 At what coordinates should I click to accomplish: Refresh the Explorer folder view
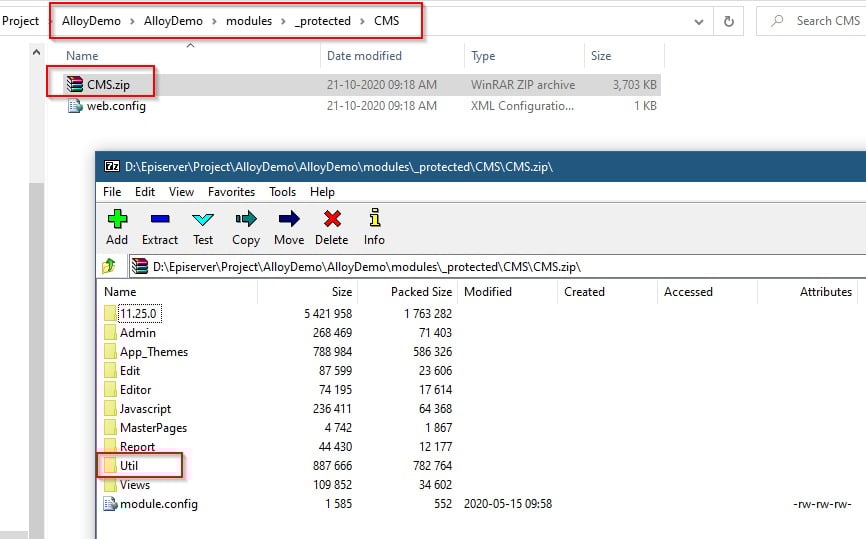(x=728, y=21)
